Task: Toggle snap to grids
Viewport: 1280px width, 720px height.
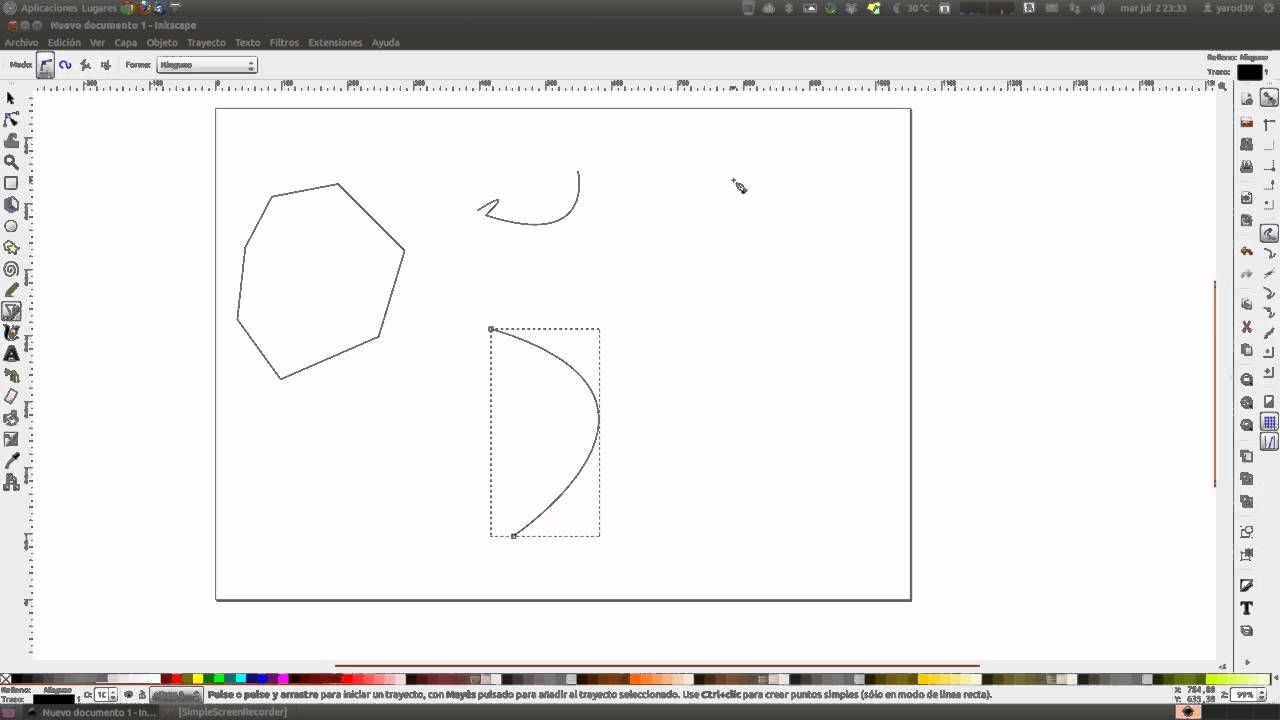Action: [x=1269, y=422]
